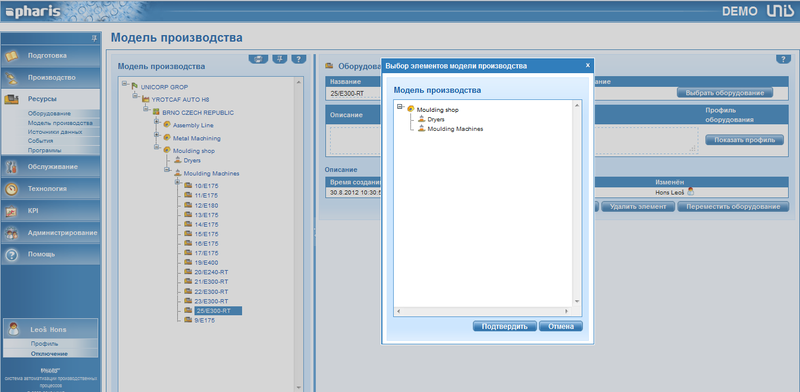The height and width of the screenshot is (392, 800).
Task: Pin the sidebar using the pin icon
Action: pyautogui.click(x=94, y=38)
